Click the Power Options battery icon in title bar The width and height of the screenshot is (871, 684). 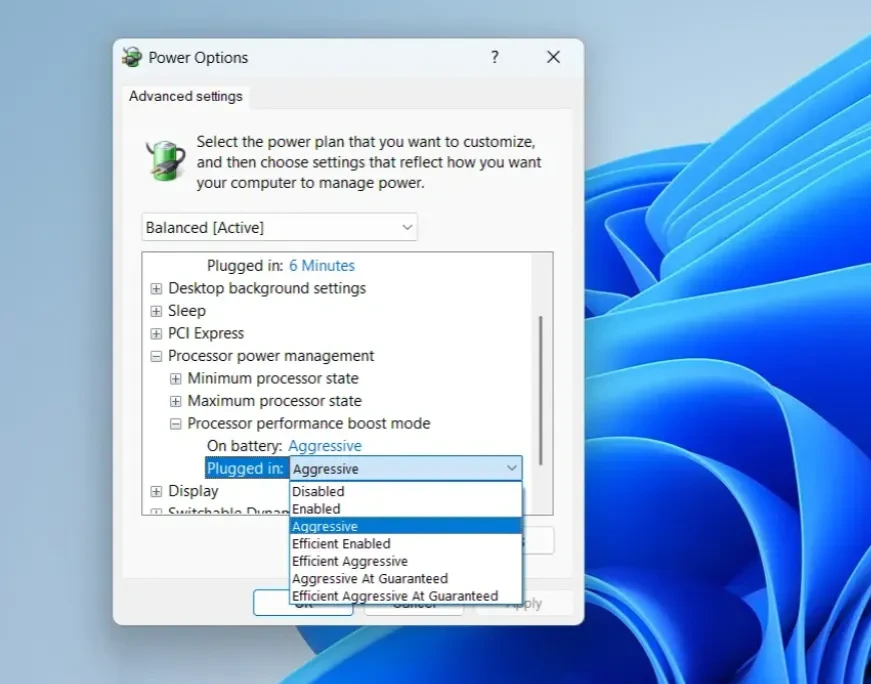click(x=132, y=57)
